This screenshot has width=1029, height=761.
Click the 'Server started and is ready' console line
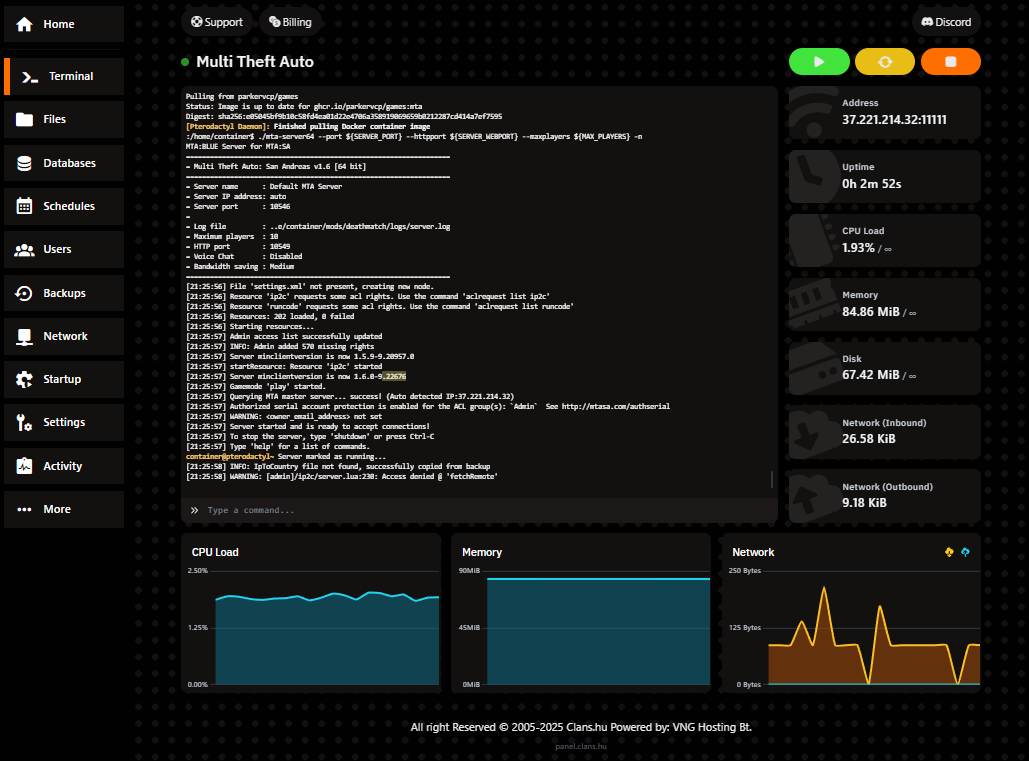click(x=308, y=426)
